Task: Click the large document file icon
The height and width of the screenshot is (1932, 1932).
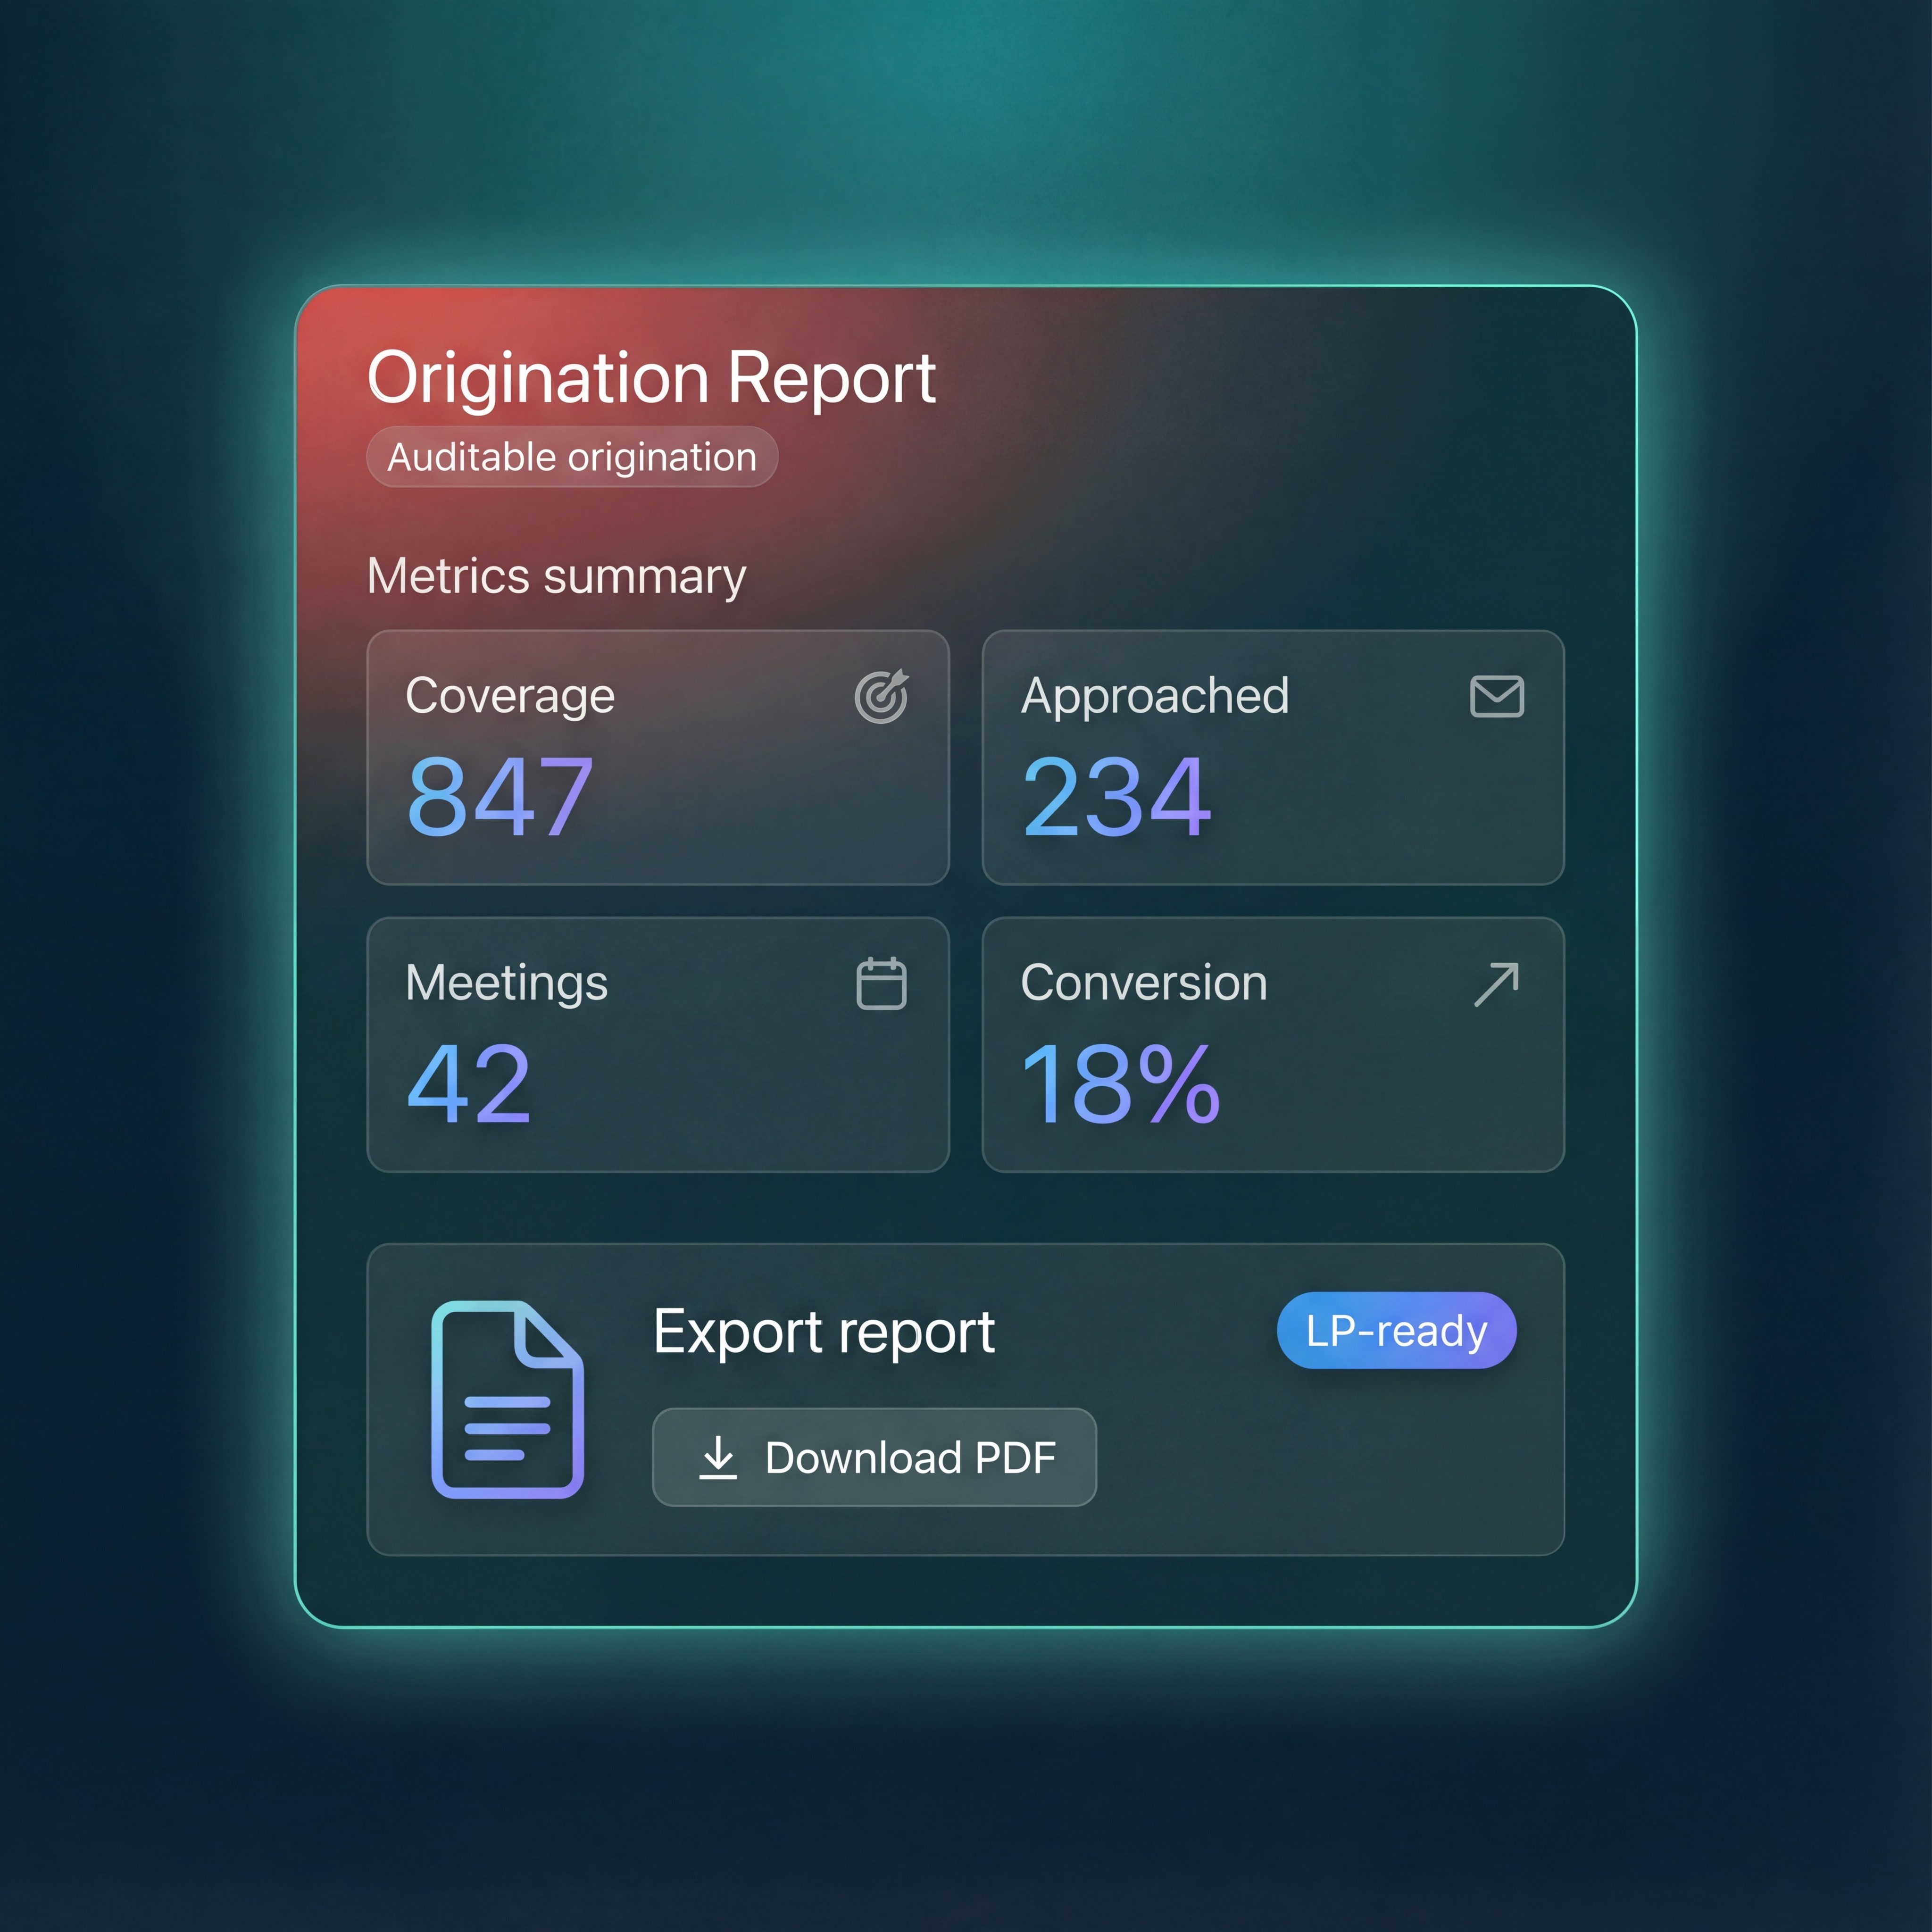Action: 507,1399
